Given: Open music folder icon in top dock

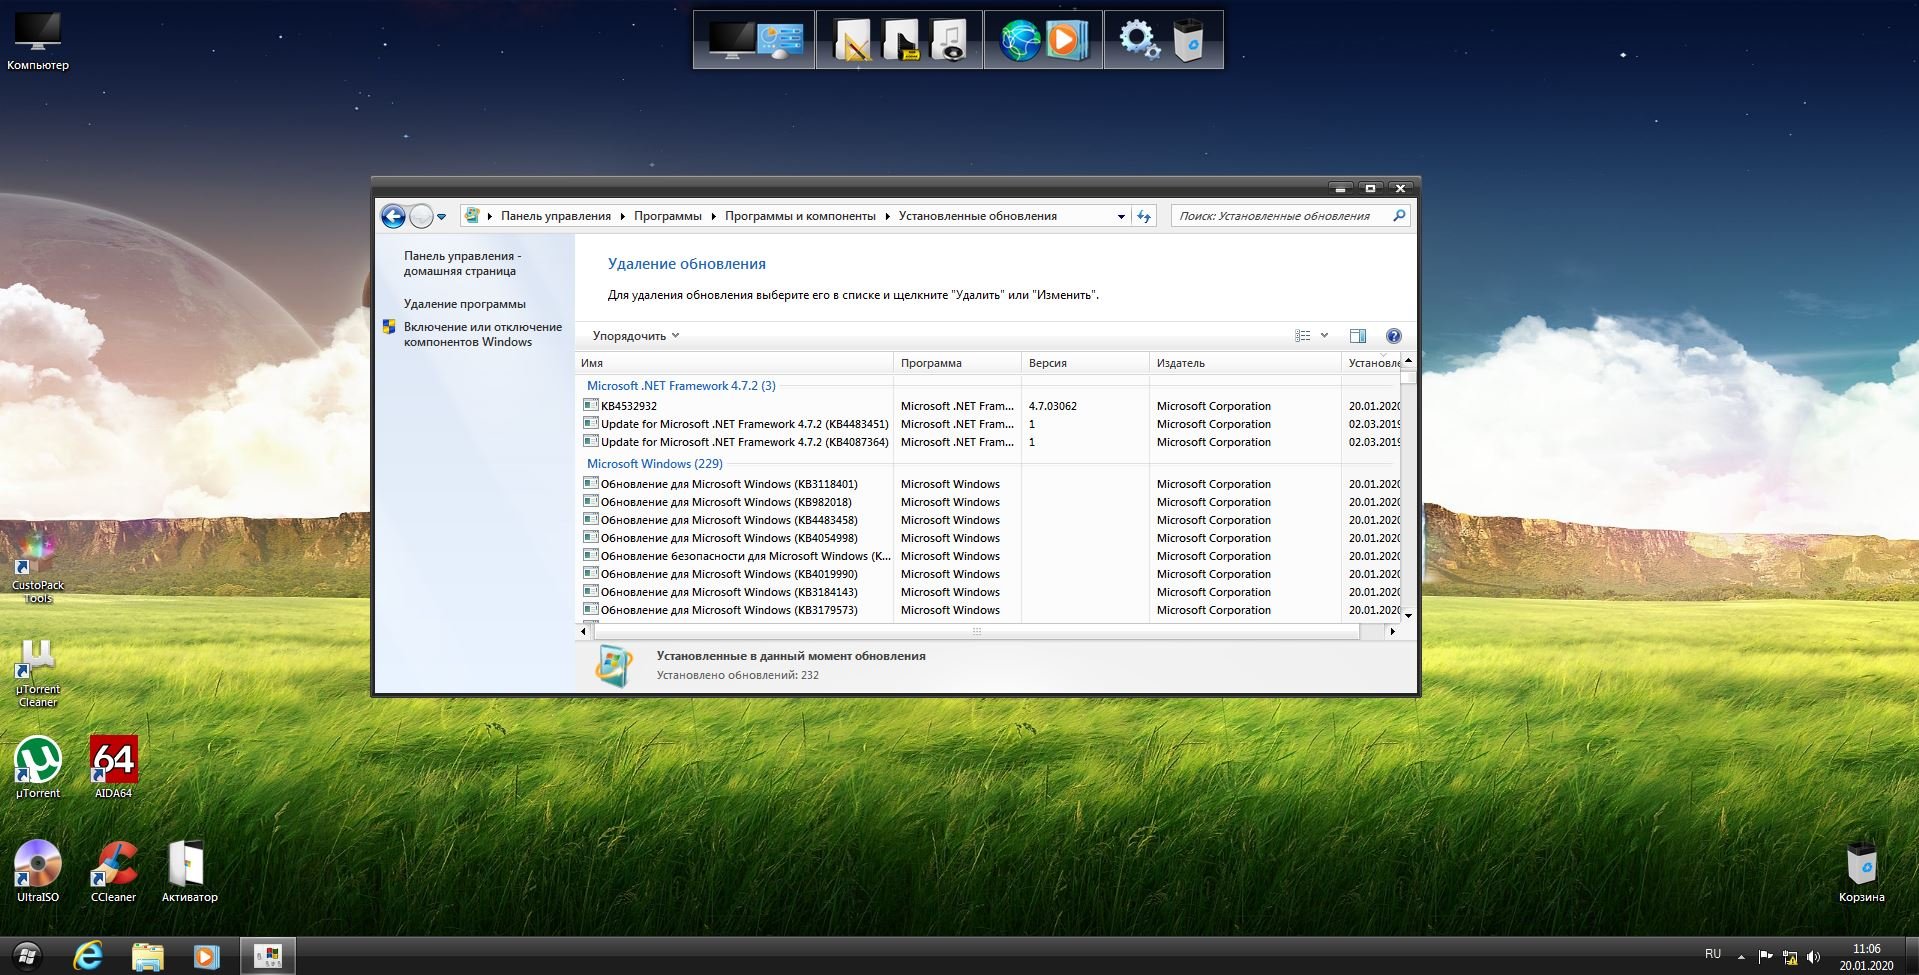Looking at the screenshot, I should [949, 40].
